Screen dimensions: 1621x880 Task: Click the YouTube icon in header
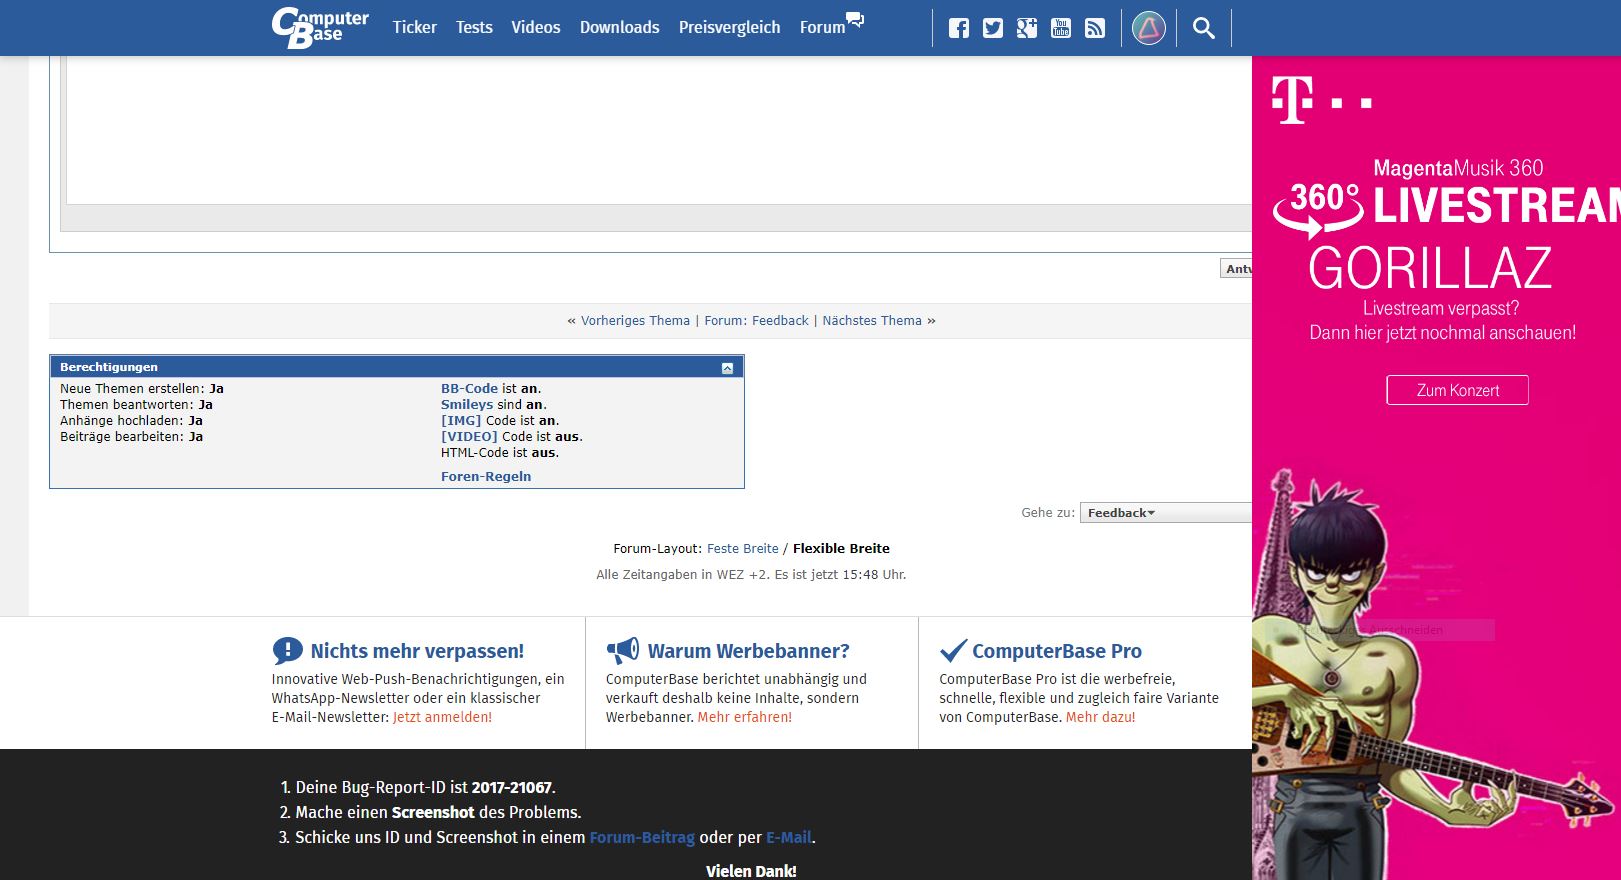coord(1061,28)
